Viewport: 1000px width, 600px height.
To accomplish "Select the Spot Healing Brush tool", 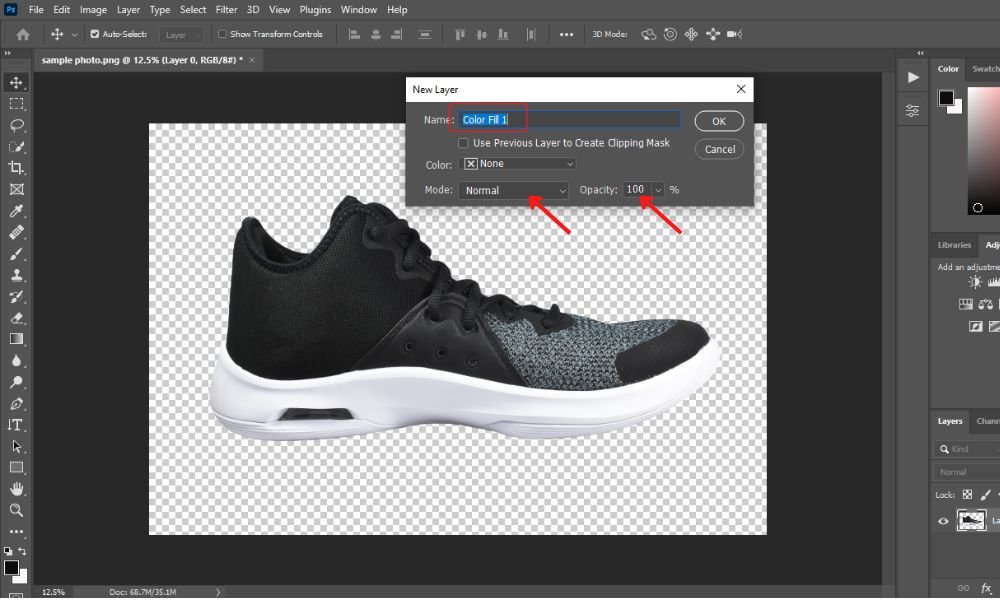I will (16, 232).
